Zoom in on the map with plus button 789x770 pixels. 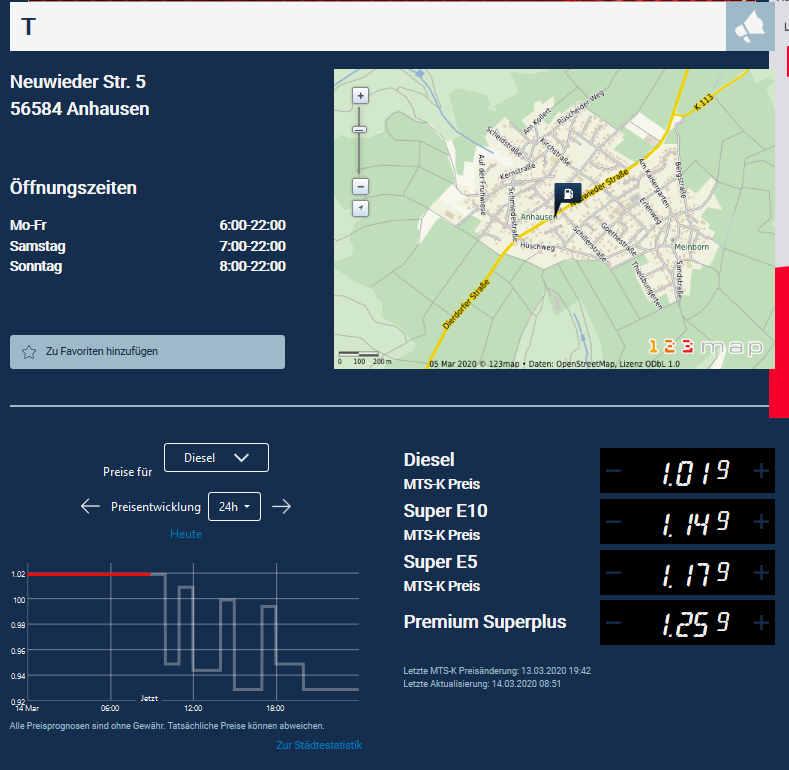point(361,96)
